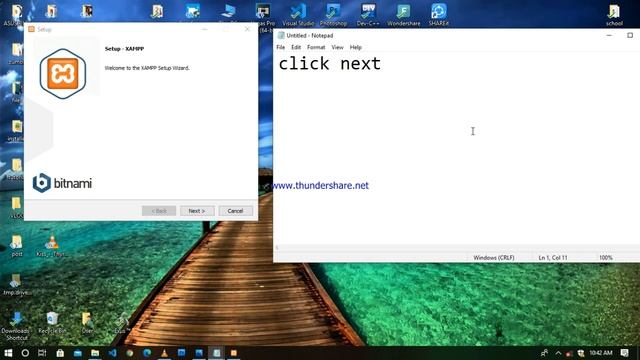Select the Photoshop desktop icon

(333, 15)
